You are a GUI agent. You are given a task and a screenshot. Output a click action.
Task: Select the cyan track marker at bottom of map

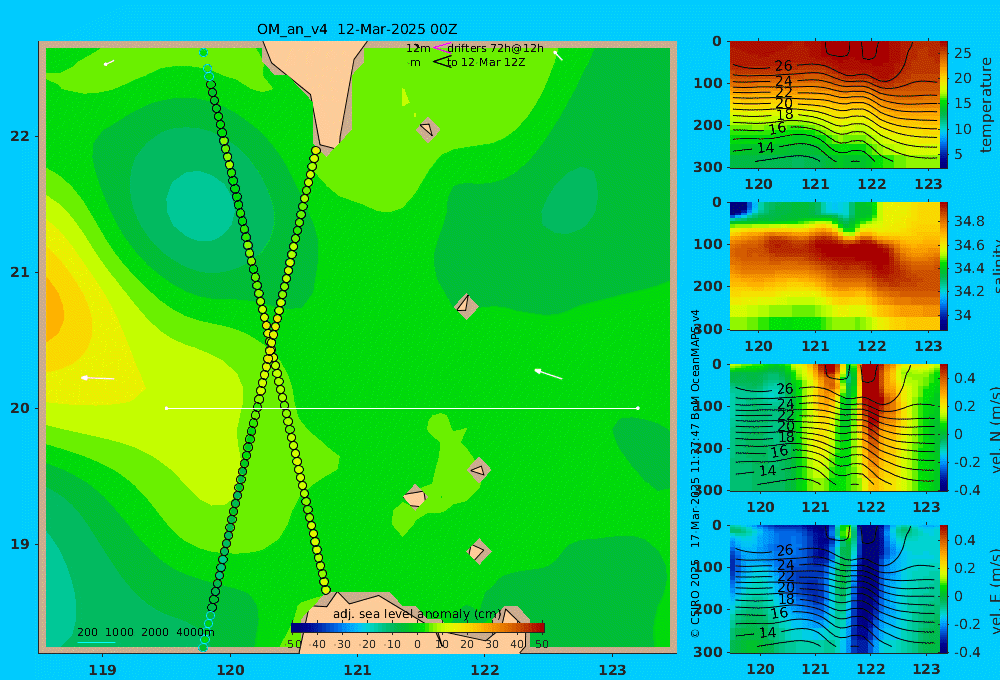pyautogui.click(x=203, y=647)
